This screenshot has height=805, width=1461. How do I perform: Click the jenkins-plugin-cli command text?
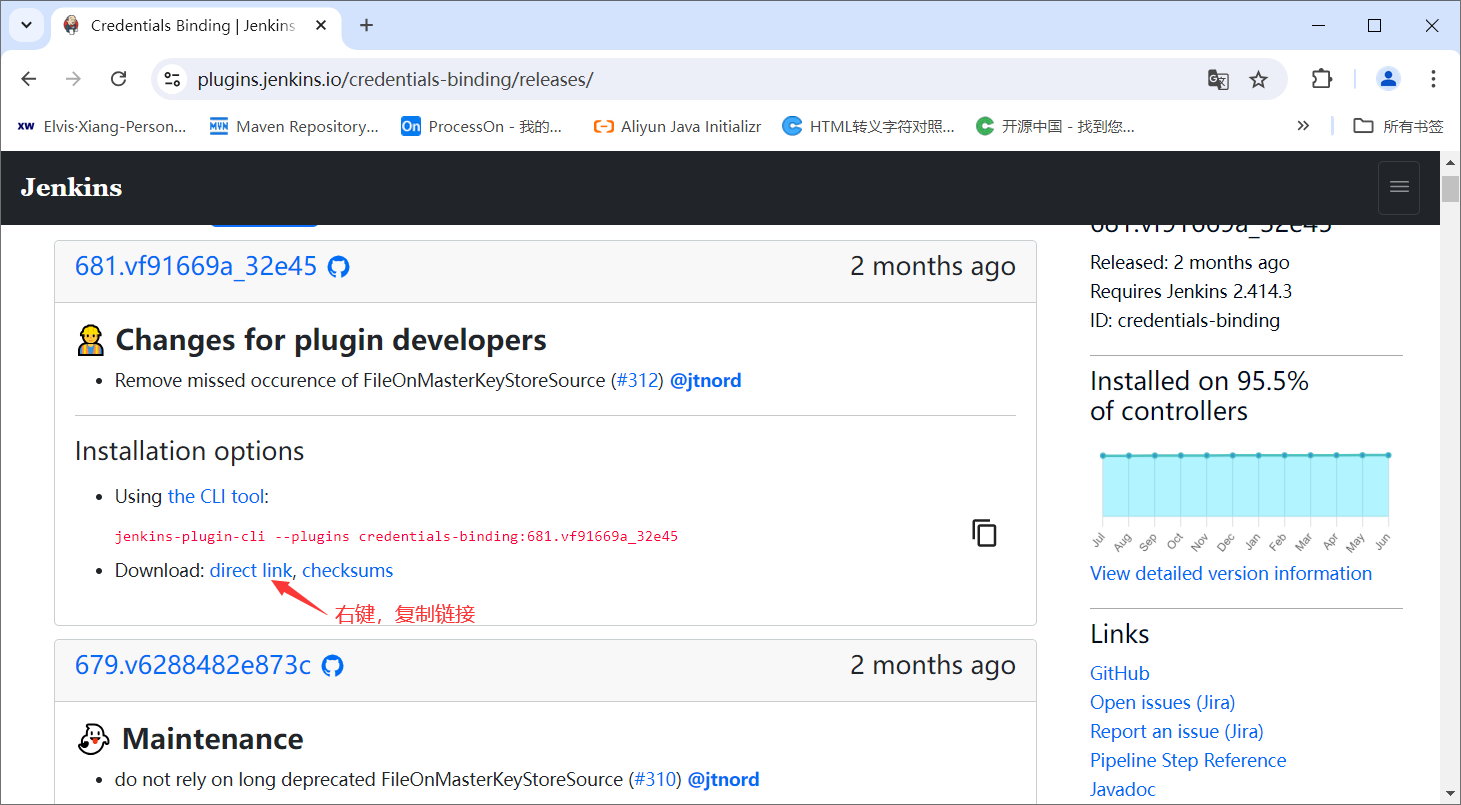(x=396, y=536)
